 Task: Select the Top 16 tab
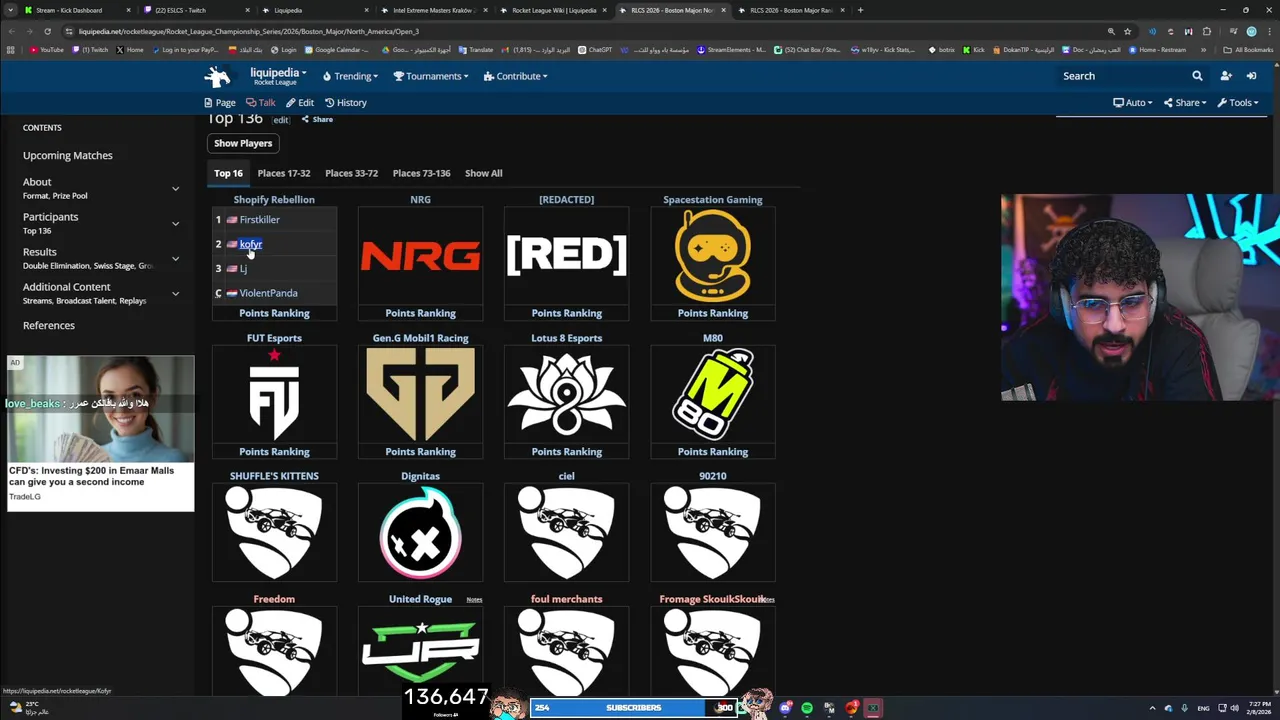(x=228, y=173)
